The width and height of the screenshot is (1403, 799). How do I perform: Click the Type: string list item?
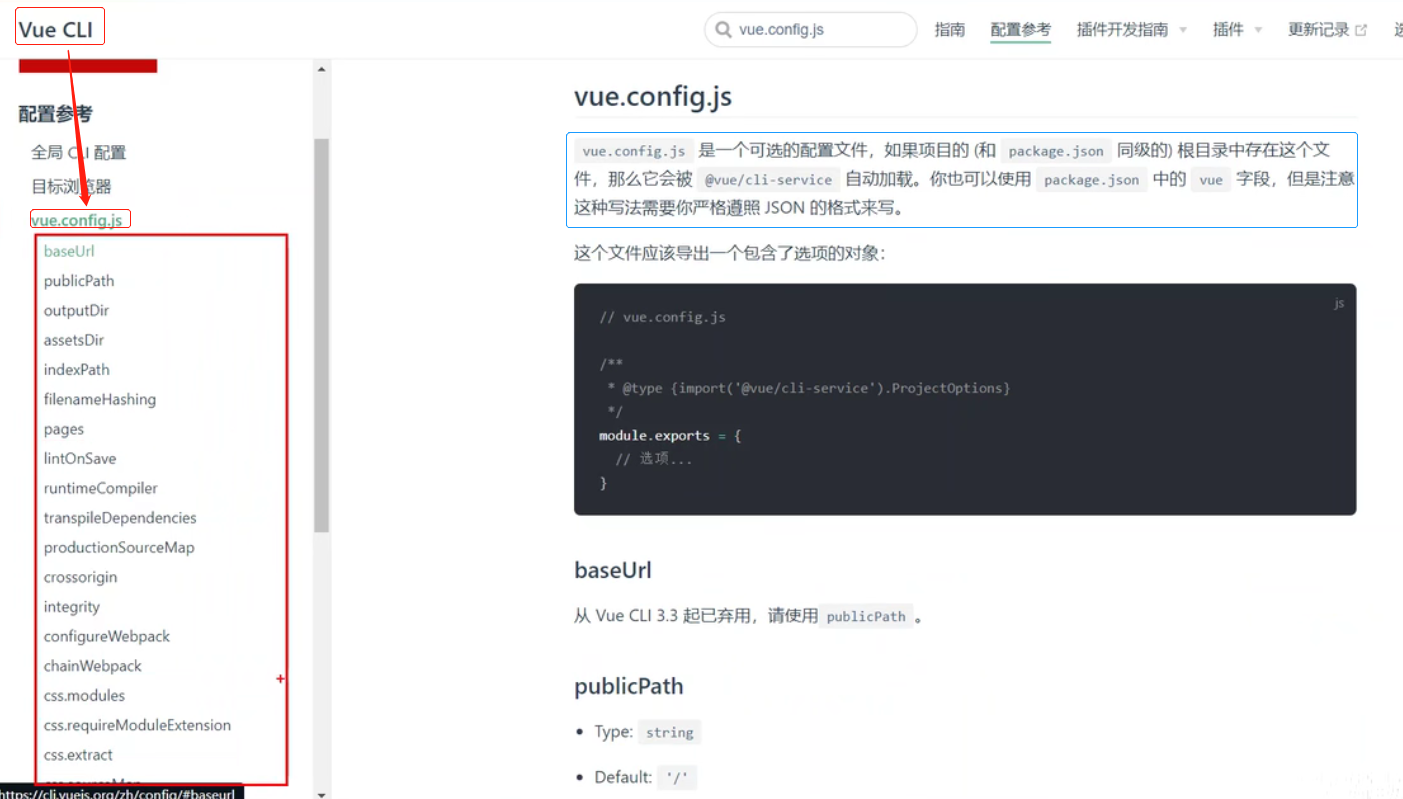click(648, 732)
